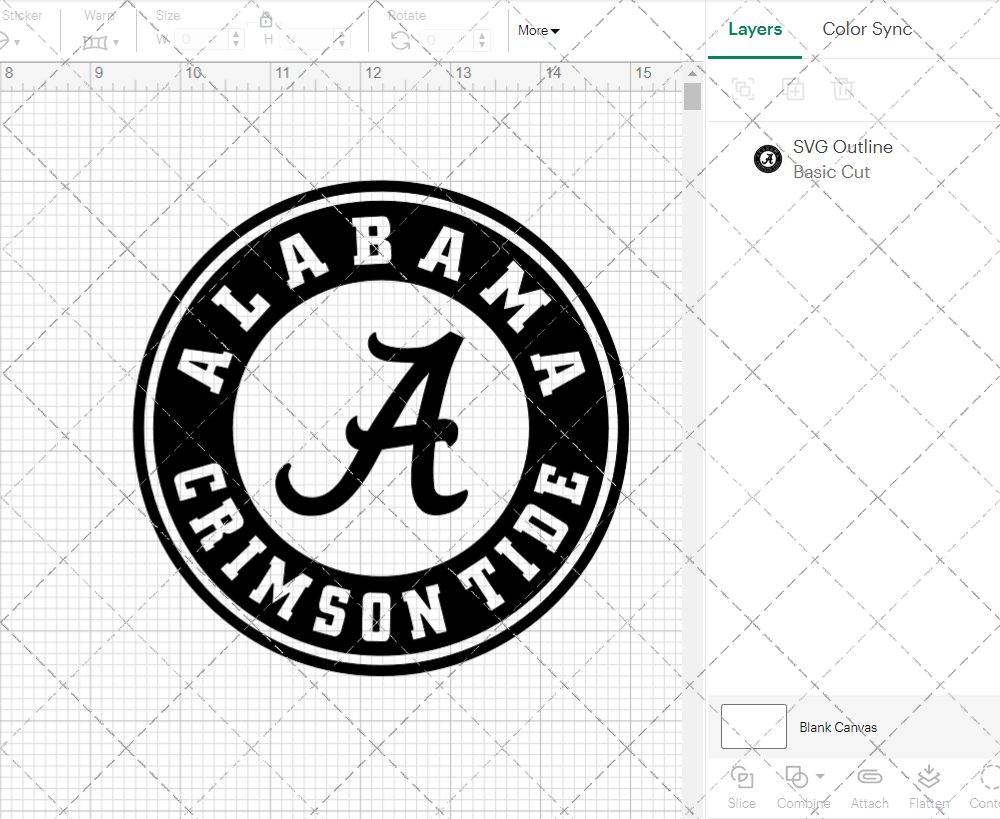Toggle the size lock icon
Screen dimensions: 1000x819
(266, 20)
